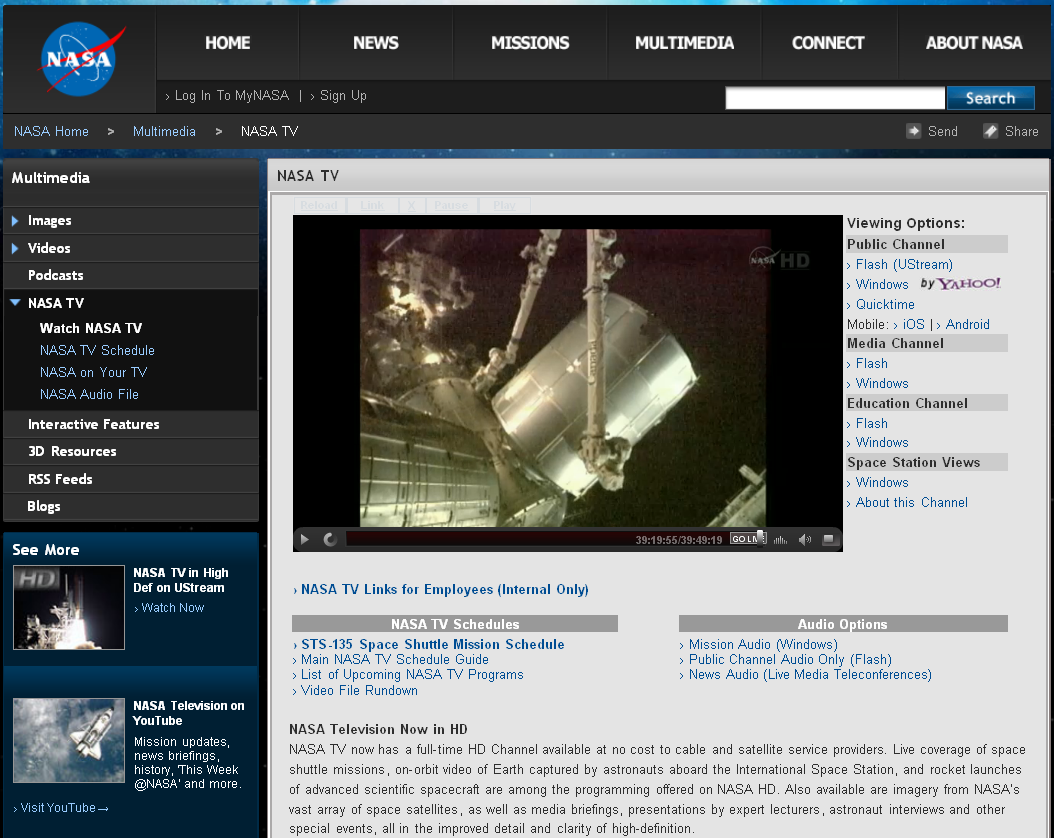This screenshot has width=1054, height=838.
Task: Select NASA TV Schedule in the sidebar
Action: tap(97, 350)
